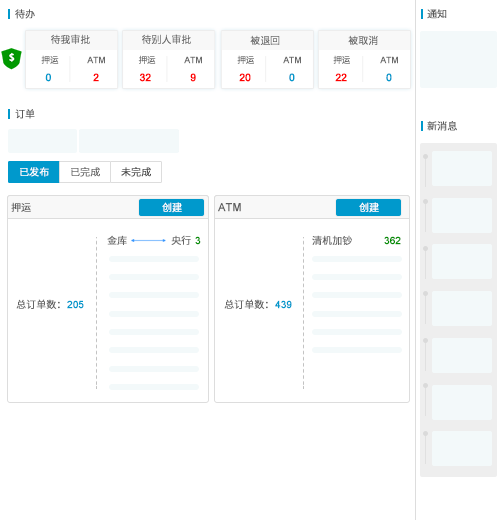Viewport: 503px width, 521px height.
Task: Click 创建 button in 押运 panel
Action: coord(171,207)
